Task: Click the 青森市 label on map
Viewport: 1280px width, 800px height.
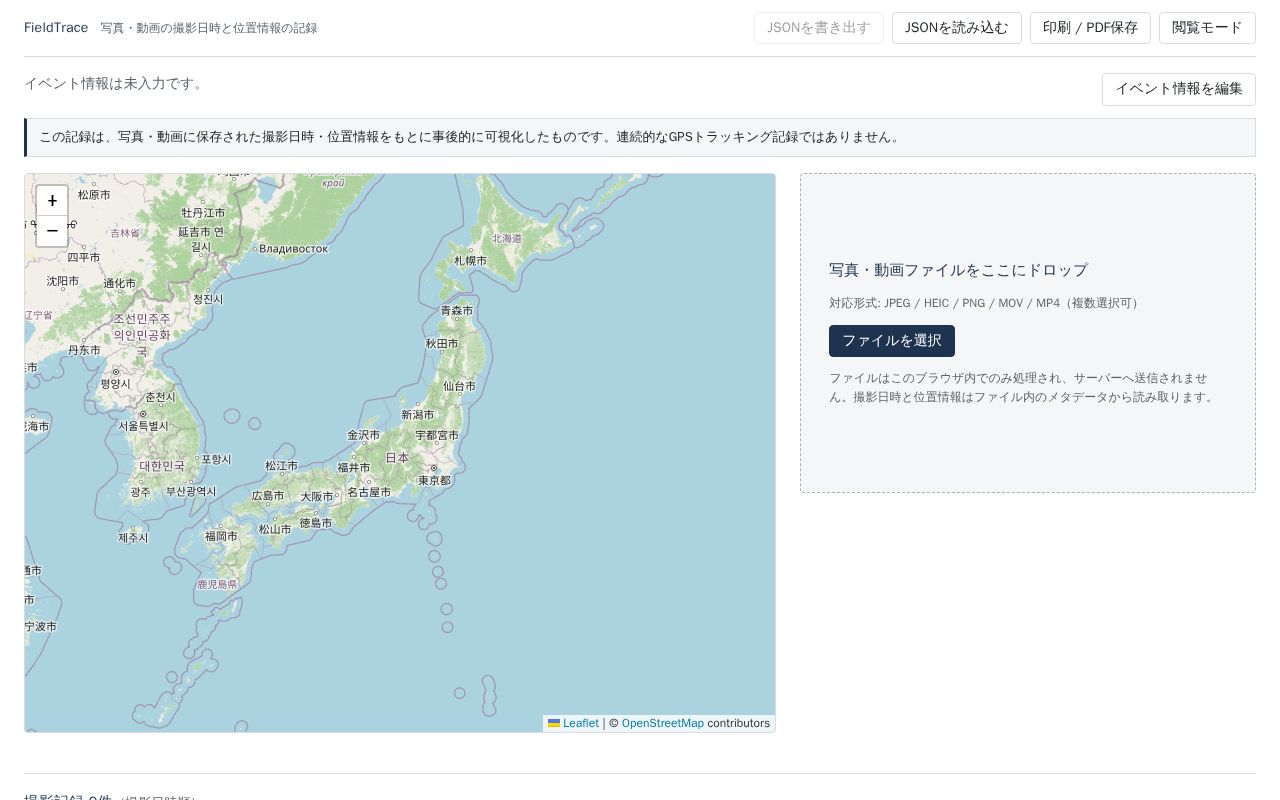Action: pos(457,311)
